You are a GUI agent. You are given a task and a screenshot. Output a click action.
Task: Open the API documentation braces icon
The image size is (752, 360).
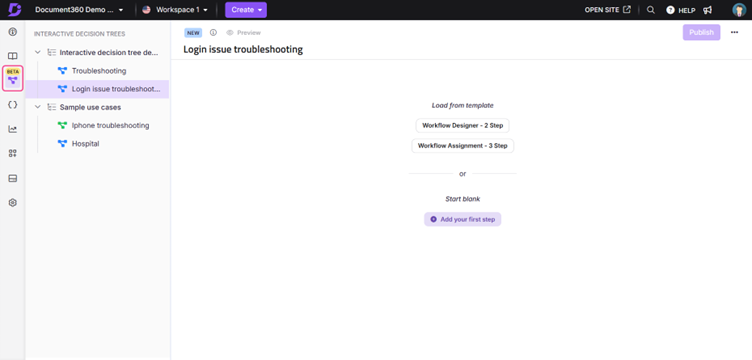13,105
